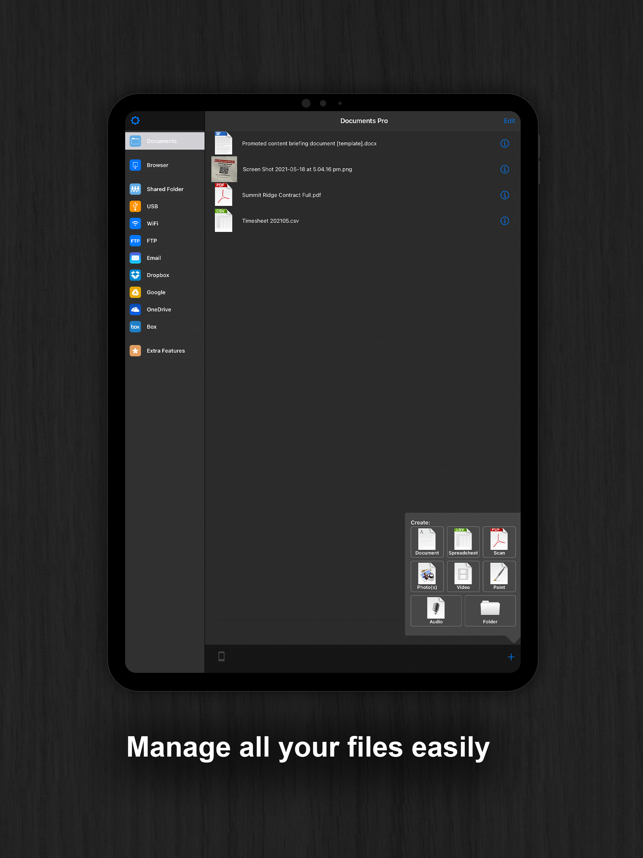
Task: Select the Scan PDF option
Action: (x=499, y=541)
